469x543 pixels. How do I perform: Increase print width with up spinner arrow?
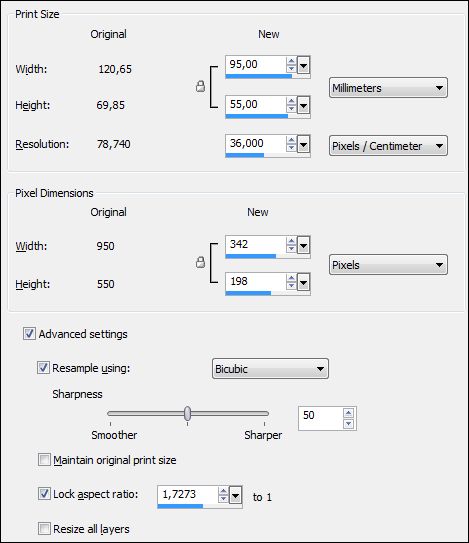coord(291,61)
